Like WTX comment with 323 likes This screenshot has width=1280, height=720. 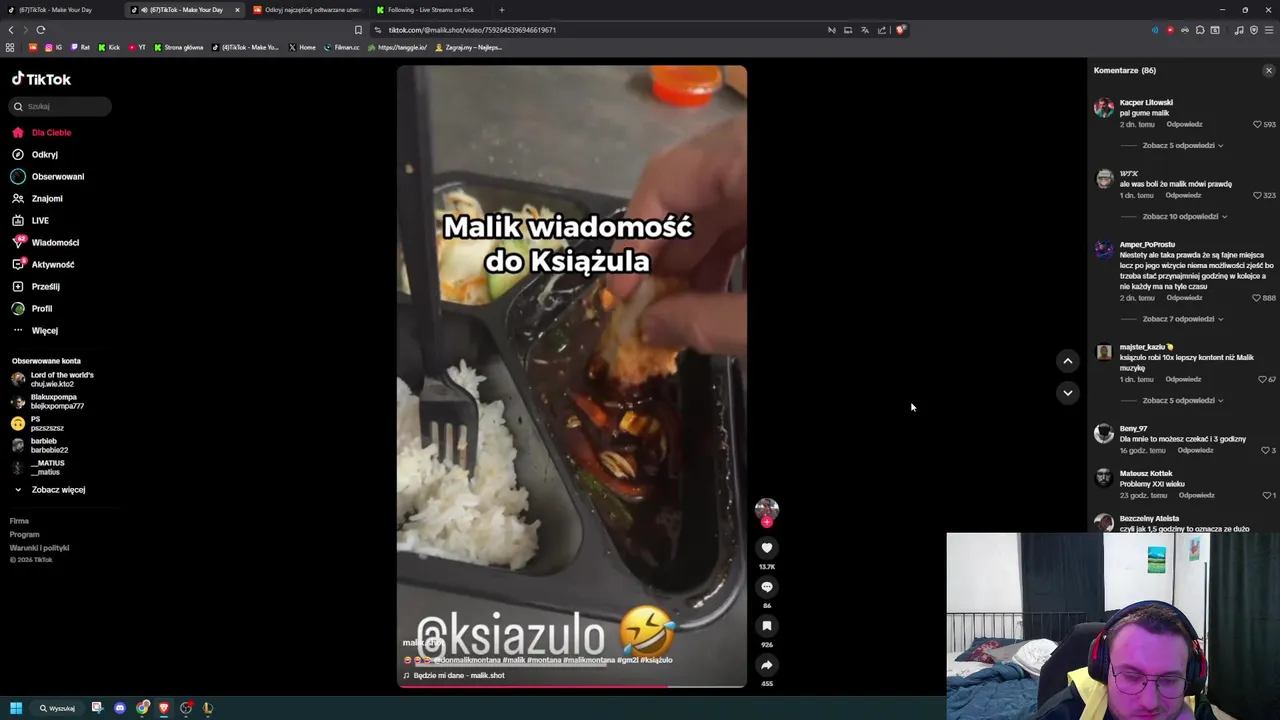(x=1257, y=196)
